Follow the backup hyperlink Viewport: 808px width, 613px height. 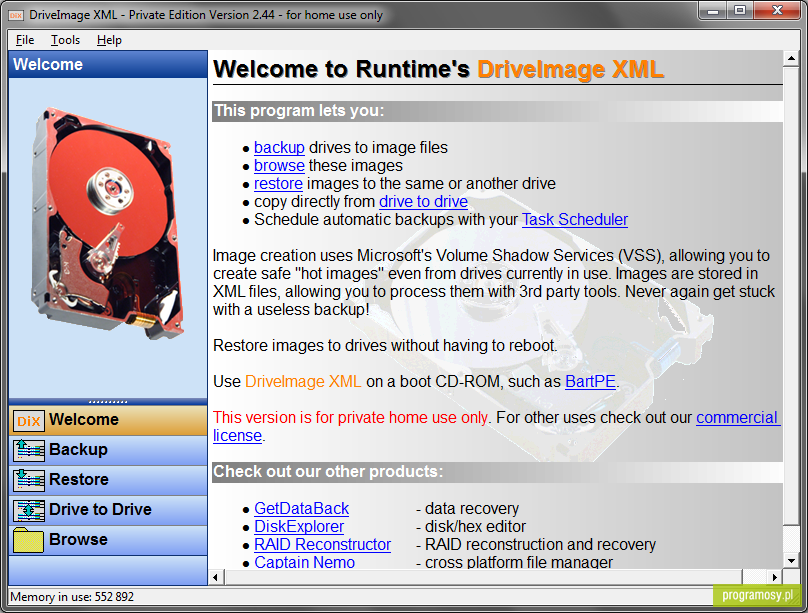click(x=279, y=147)
